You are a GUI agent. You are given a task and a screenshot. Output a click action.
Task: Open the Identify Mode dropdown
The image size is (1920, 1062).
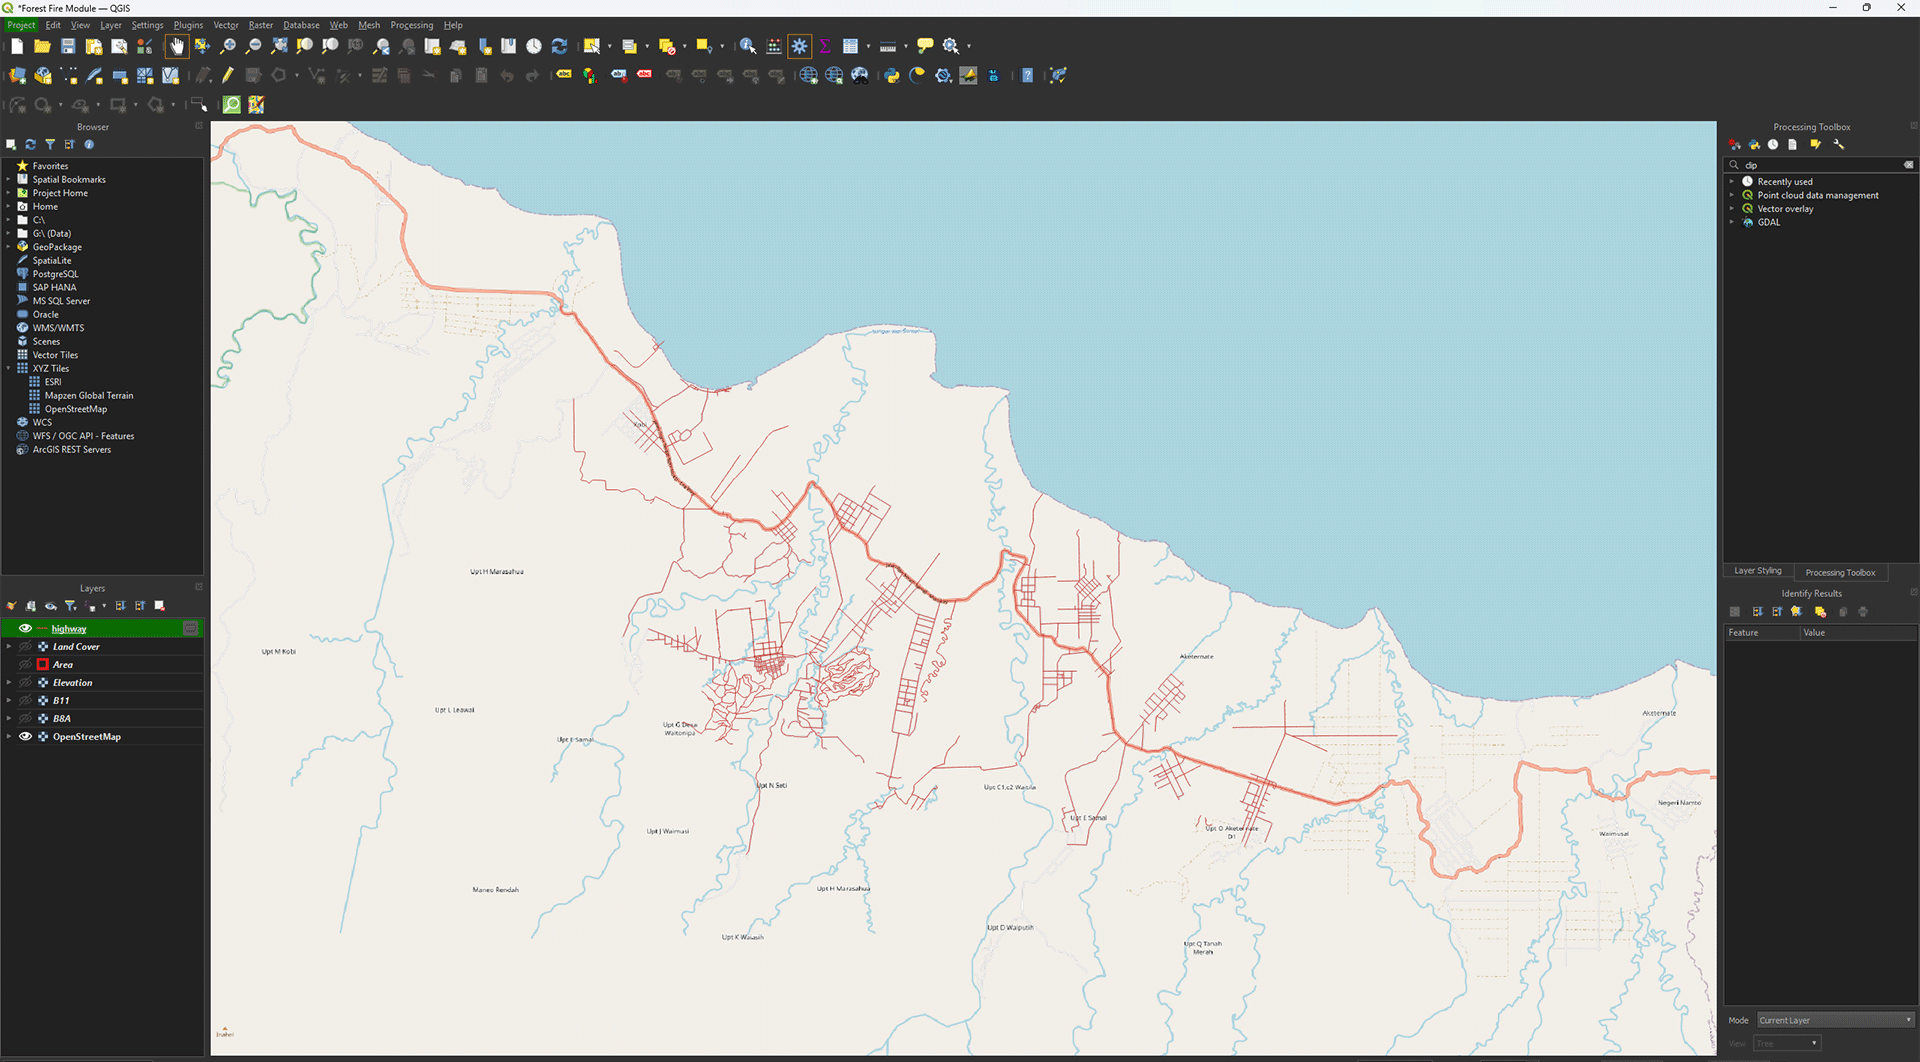[x=1835, y=1020]
